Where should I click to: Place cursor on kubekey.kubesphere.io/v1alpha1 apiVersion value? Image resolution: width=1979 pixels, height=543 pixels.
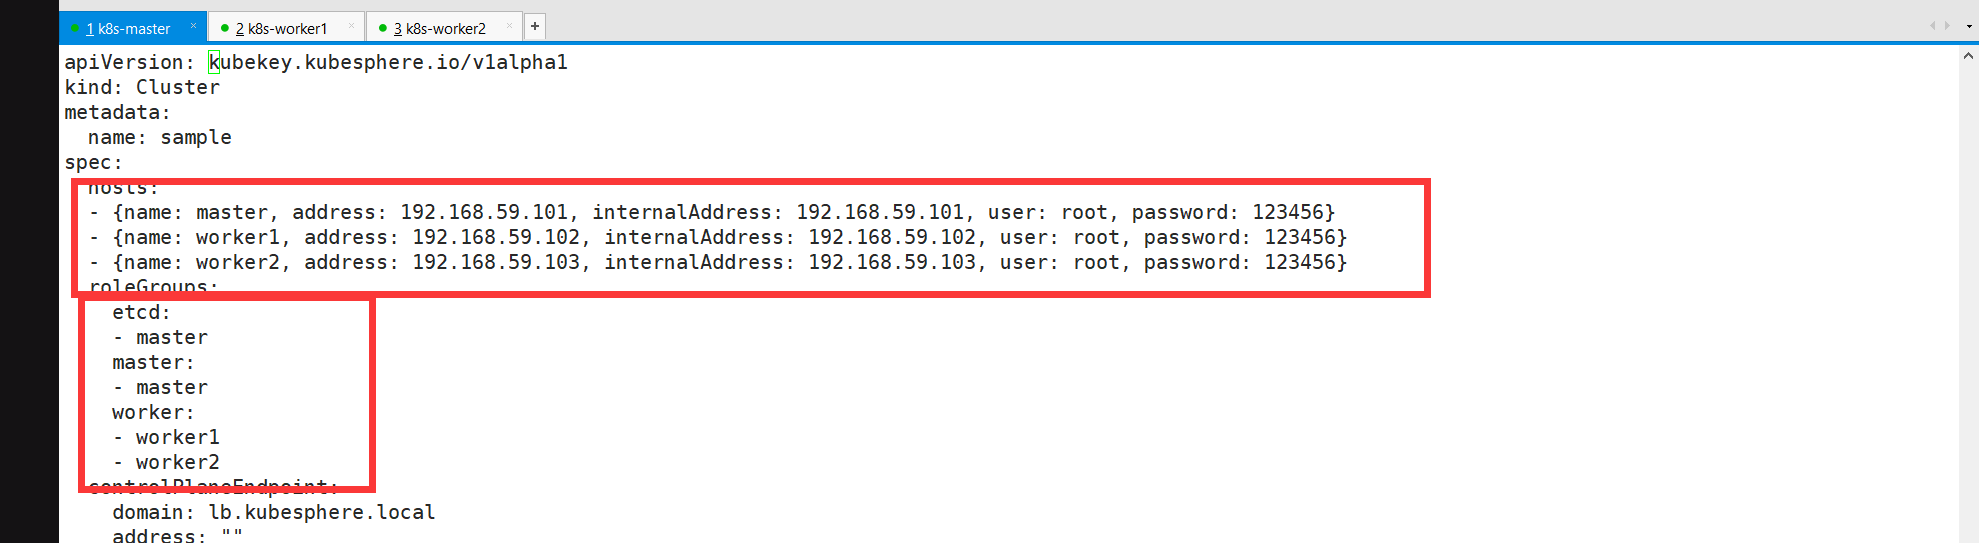[388, 62]
